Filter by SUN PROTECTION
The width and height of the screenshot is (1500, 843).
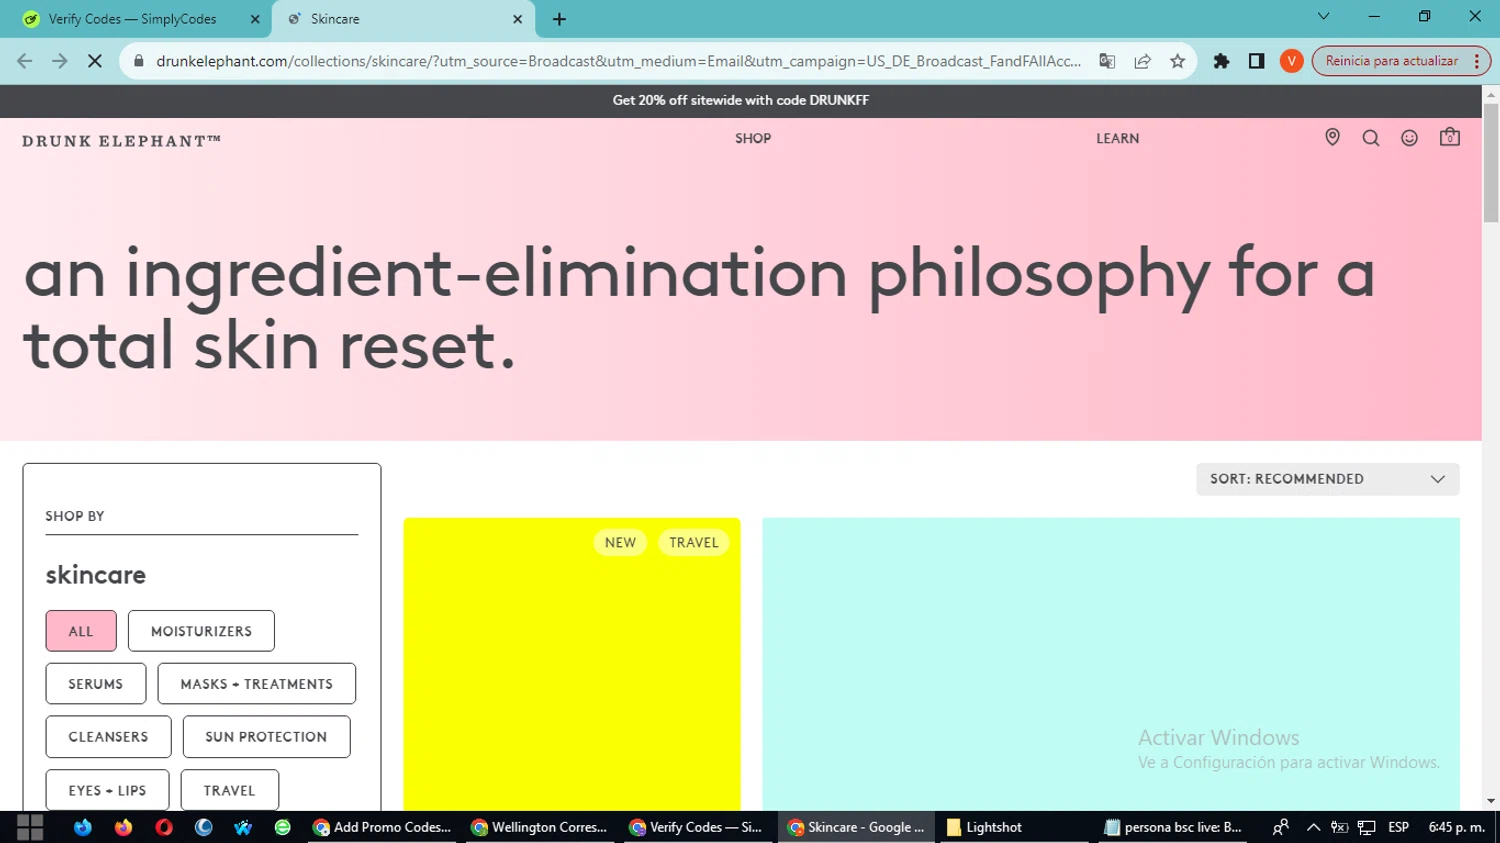(266, 737)
